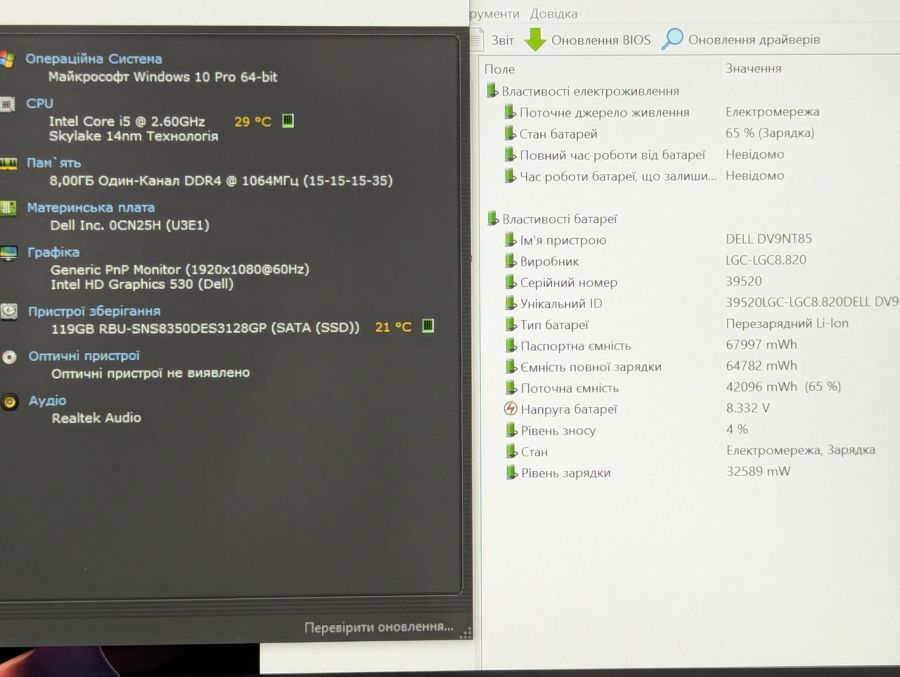The width and height of the screenshot is (900, 677).
Task: Open the Оптичні пристрої section link
Action: pos(84,356)
